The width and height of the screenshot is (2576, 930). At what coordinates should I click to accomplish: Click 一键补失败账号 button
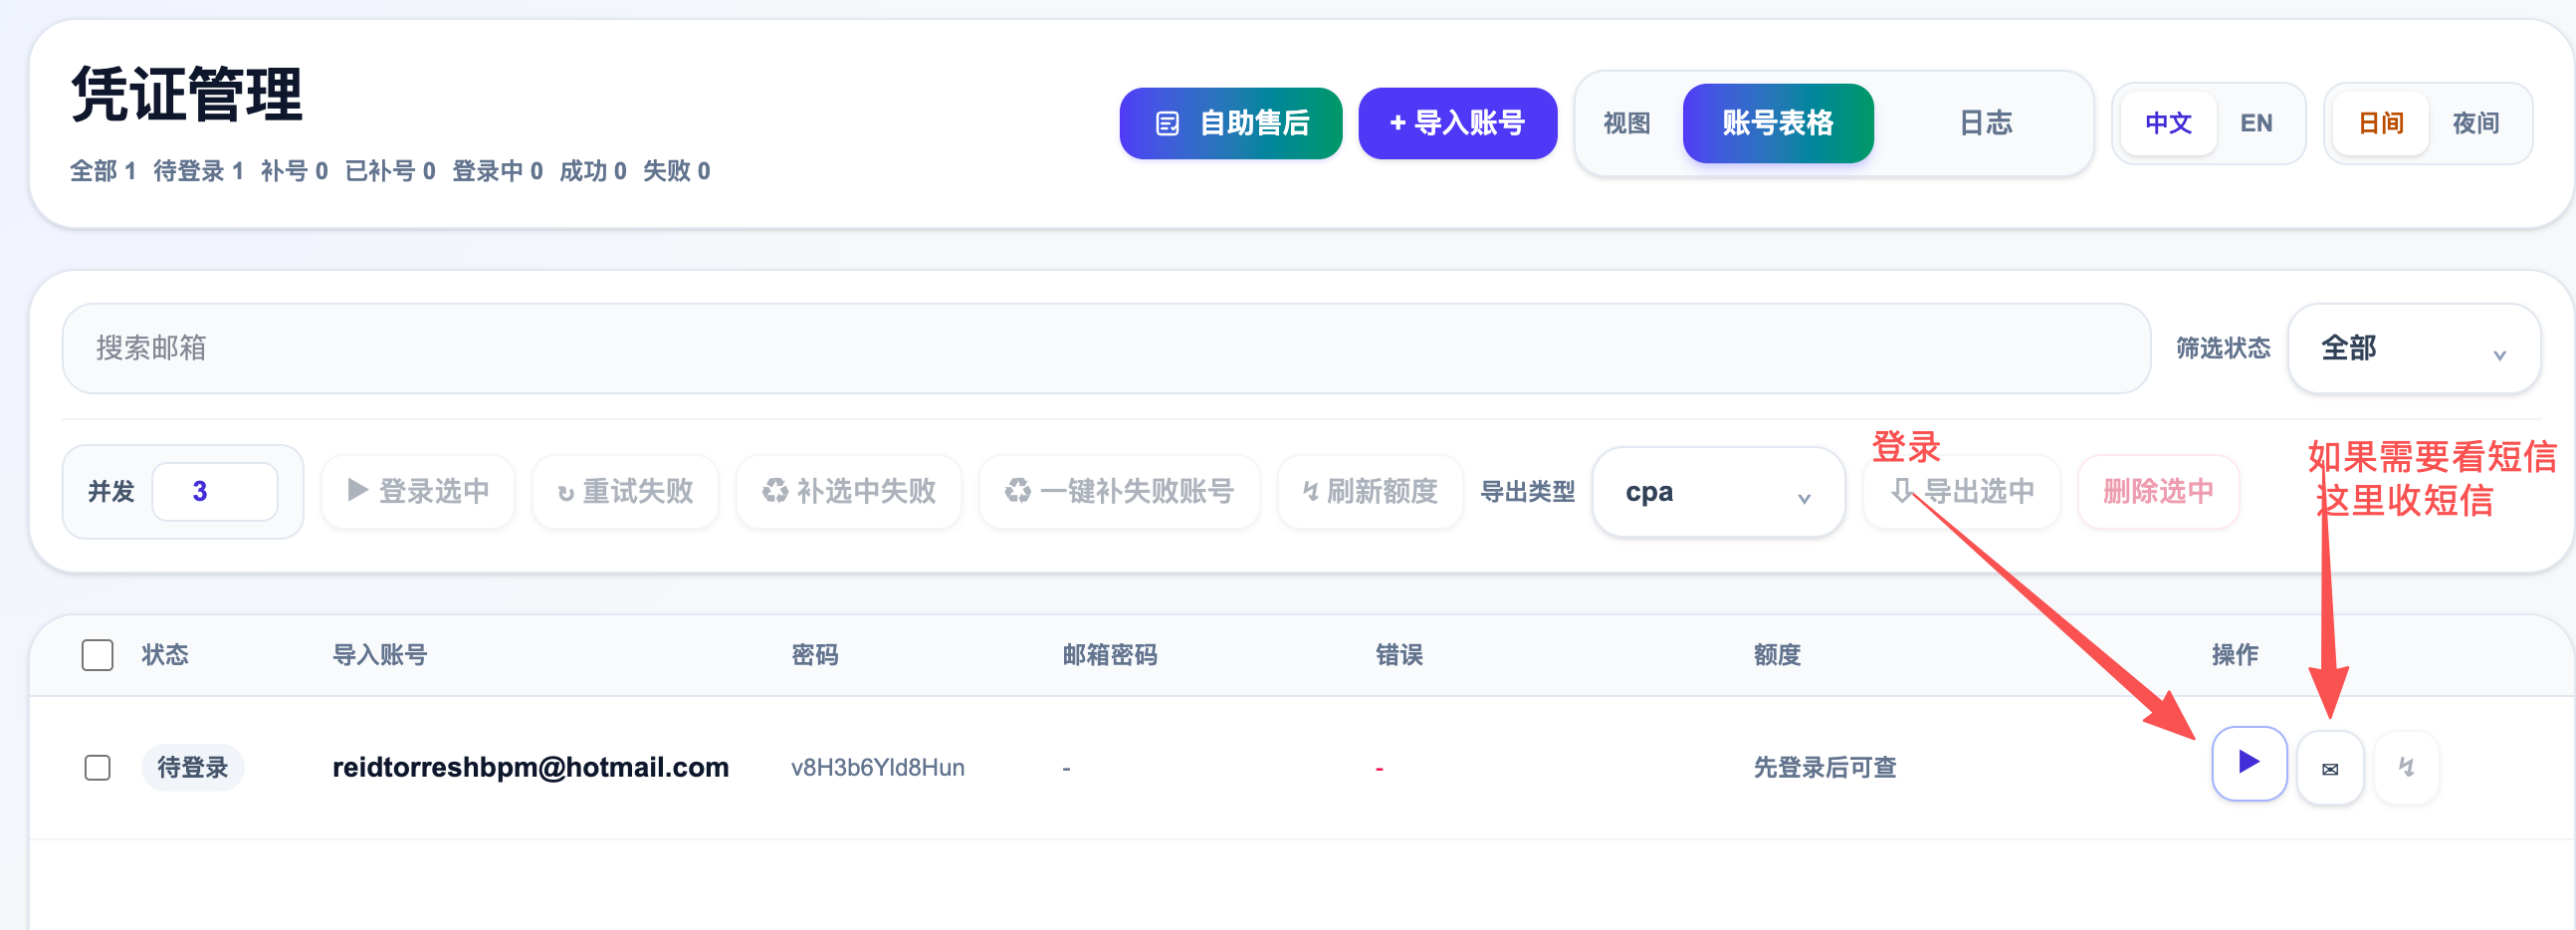(x=1119, y=491)
